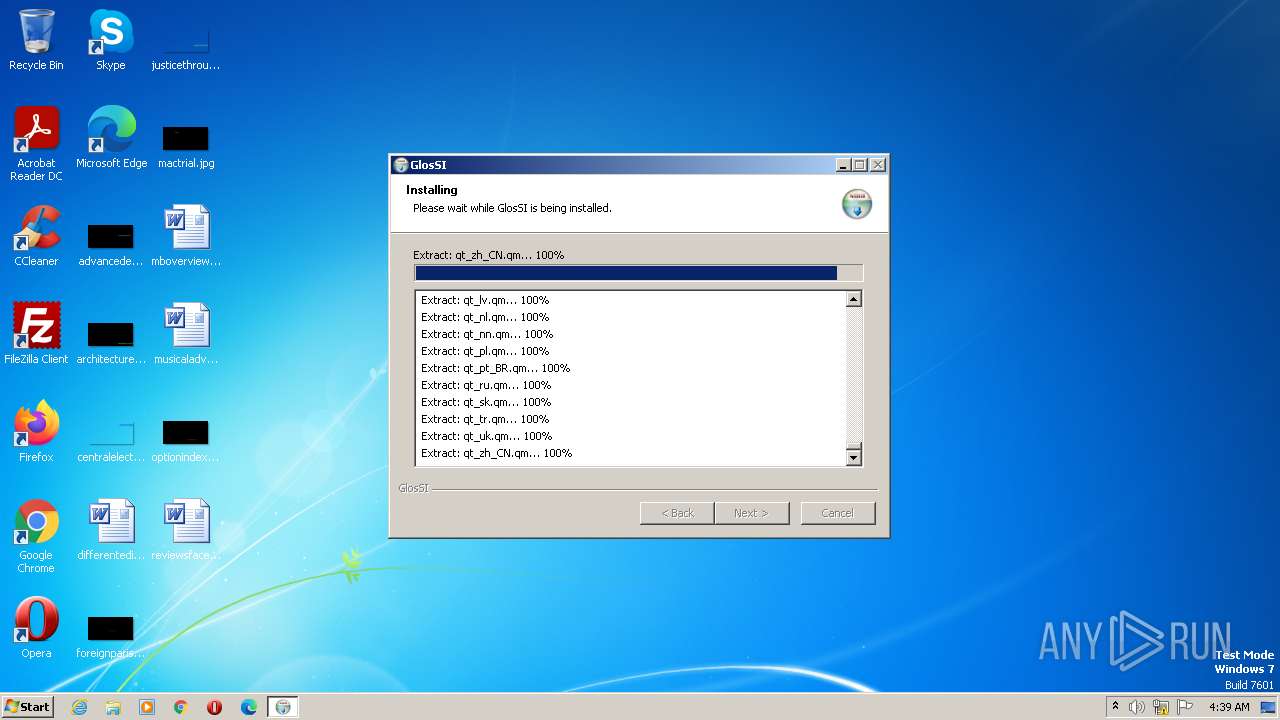Launch Google Chrome desktop shortcut
Screen dimensions: 1280x720
(36, 536)
